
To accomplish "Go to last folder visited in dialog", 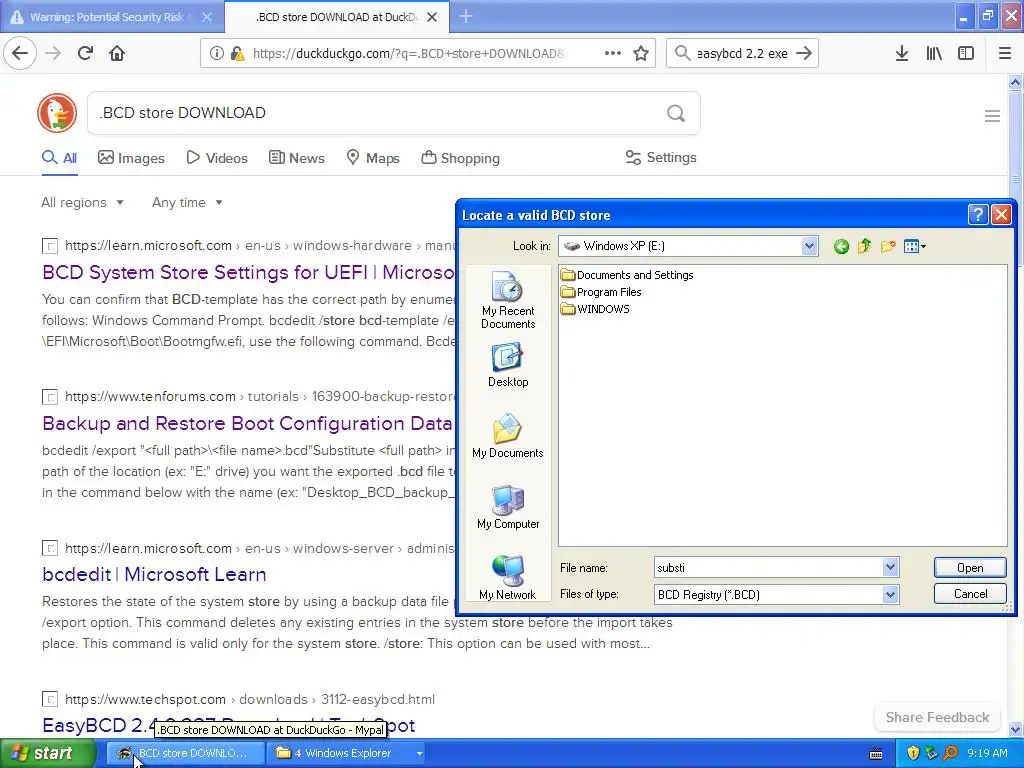I will (841, 246).
